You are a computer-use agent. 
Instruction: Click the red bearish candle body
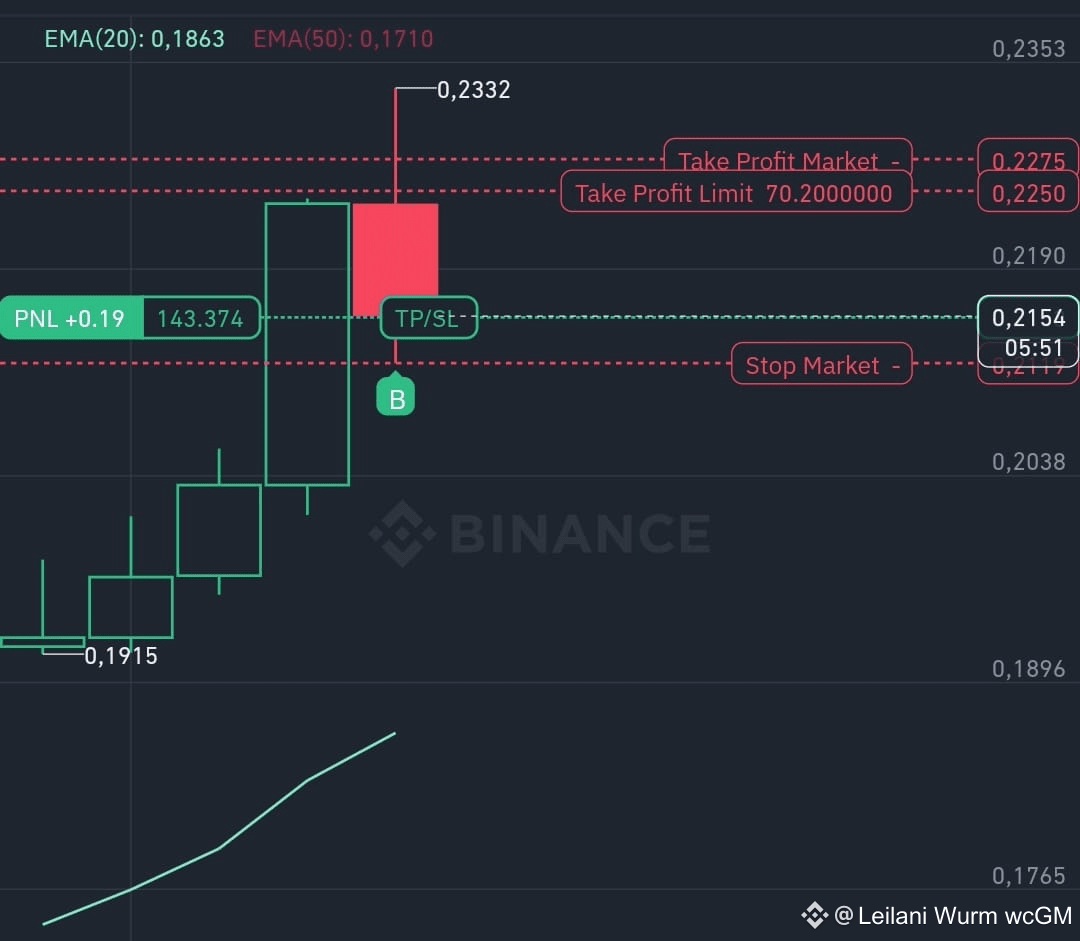tap(395, 260)
